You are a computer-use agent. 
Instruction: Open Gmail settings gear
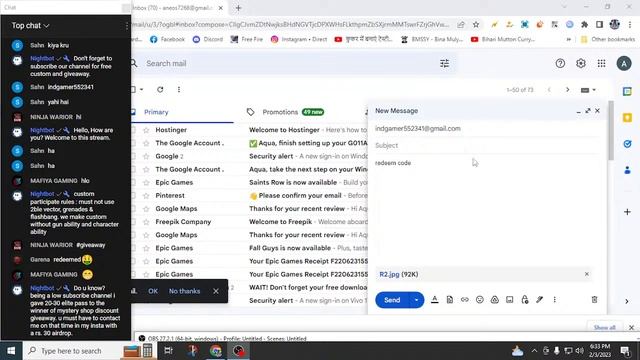click(x=581, y=63)
